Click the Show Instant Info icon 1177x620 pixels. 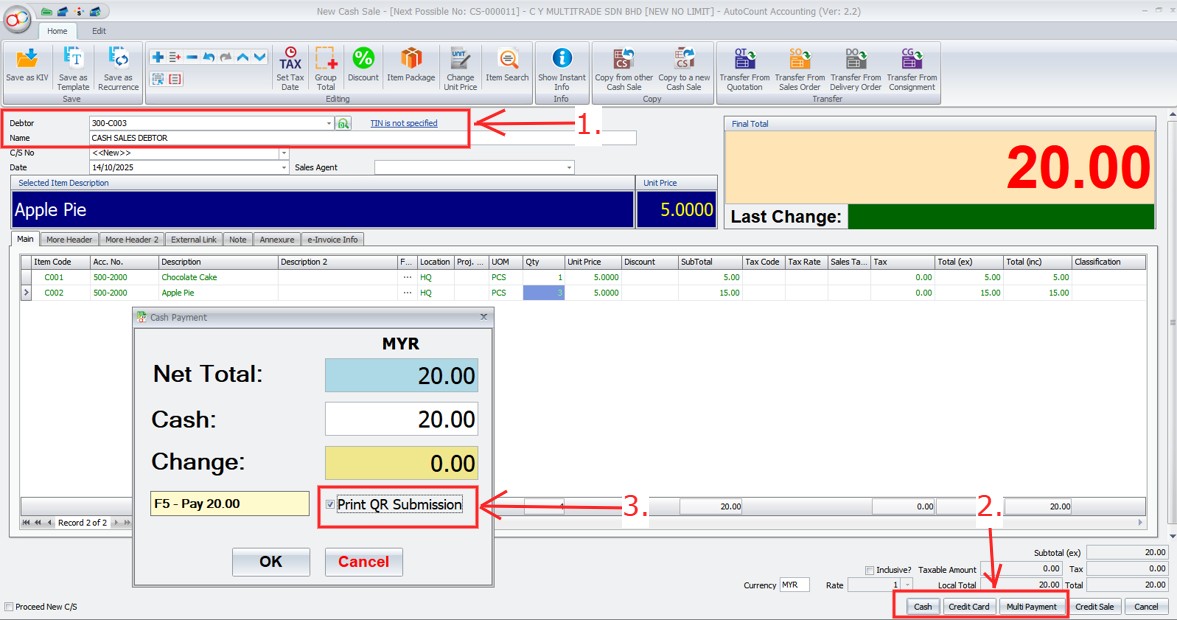point(562,66)
